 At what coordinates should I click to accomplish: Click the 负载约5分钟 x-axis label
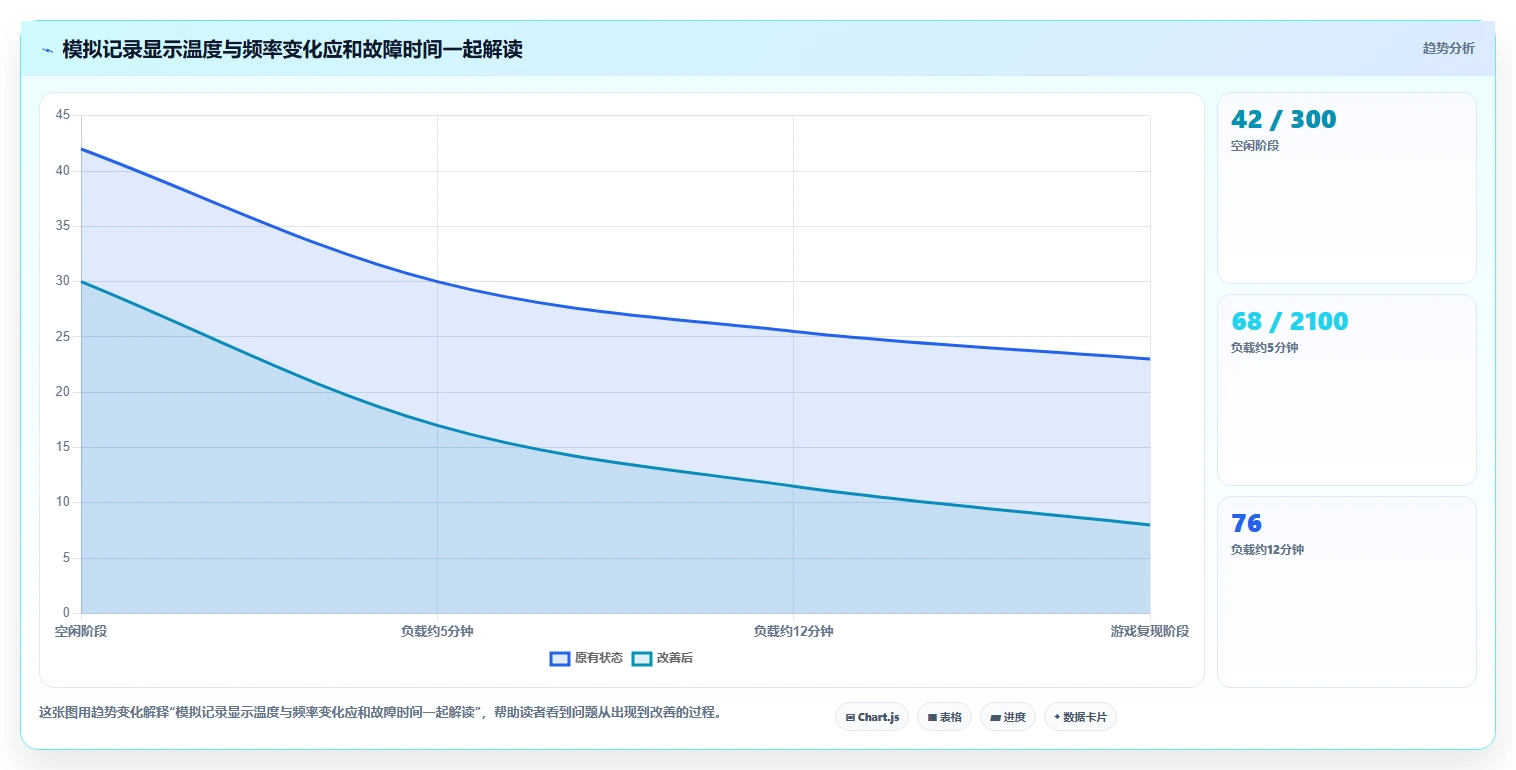437,631
